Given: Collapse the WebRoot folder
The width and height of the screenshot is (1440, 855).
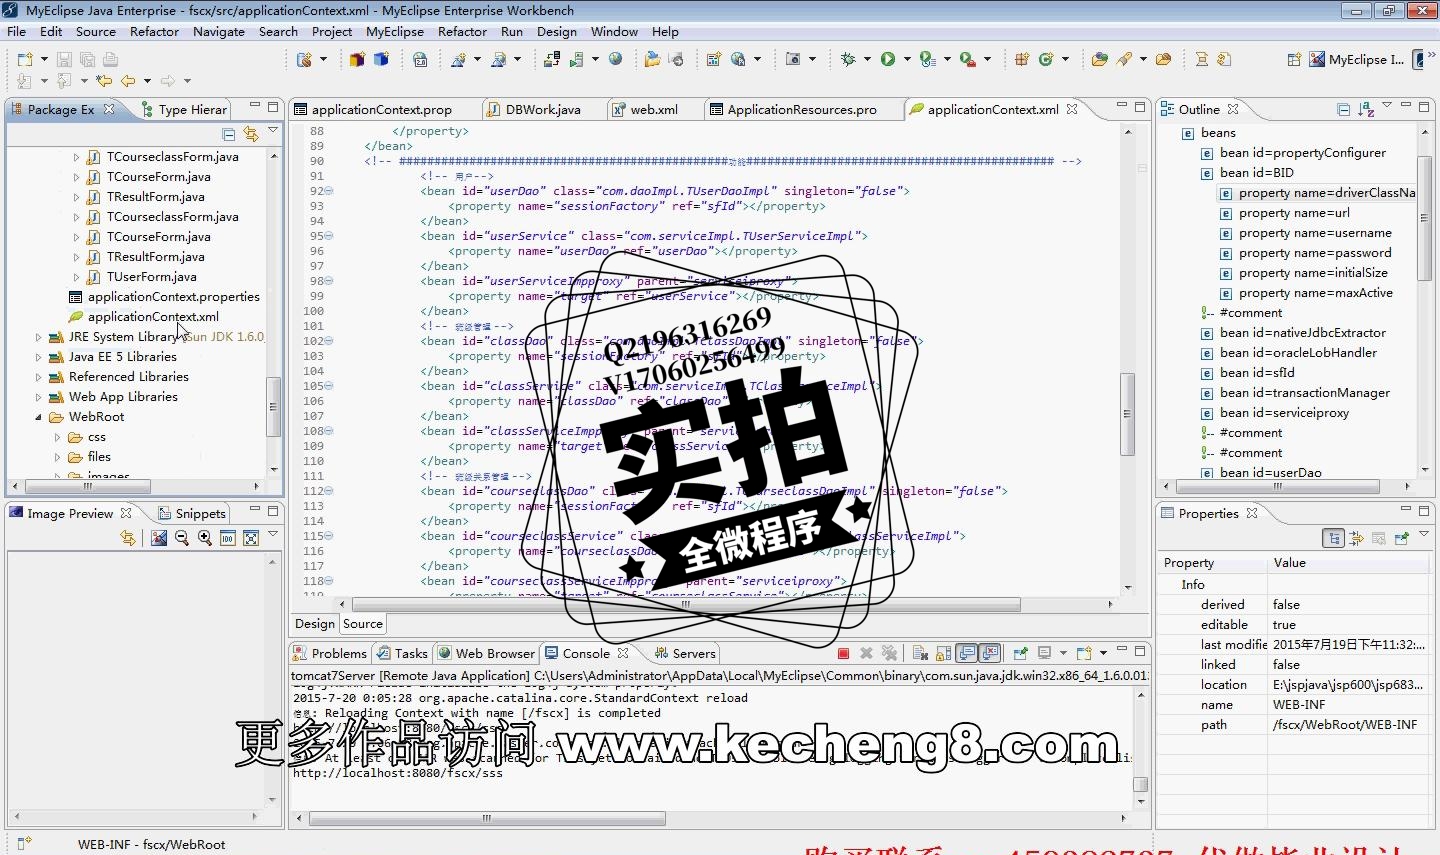Looking at the screenshot, I should click(39, 417).
